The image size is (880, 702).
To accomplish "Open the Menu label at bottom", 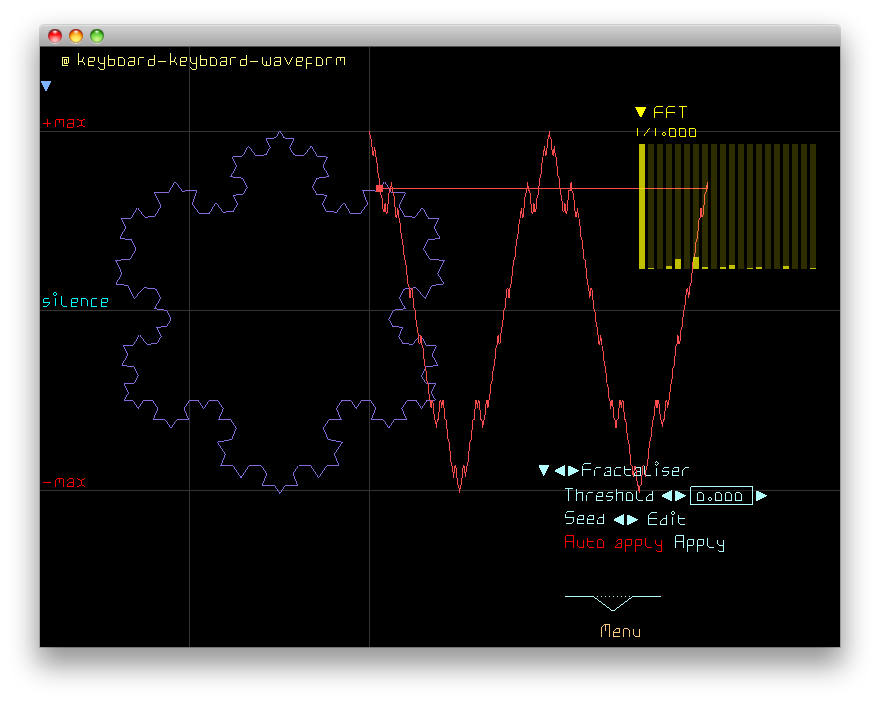I will pyautogui.click(x=620, y=632).
